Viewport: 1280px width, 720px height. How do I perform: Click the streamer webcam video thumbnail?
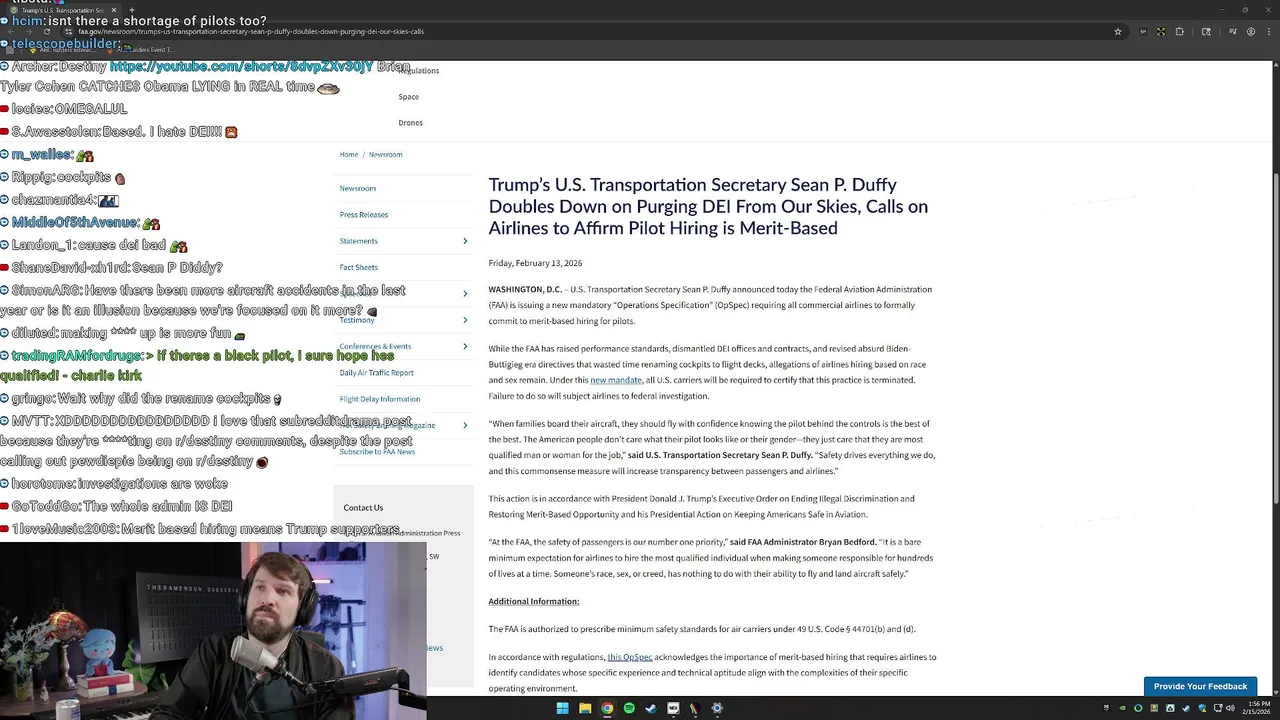pyautogui.click(x=213, y=630)
